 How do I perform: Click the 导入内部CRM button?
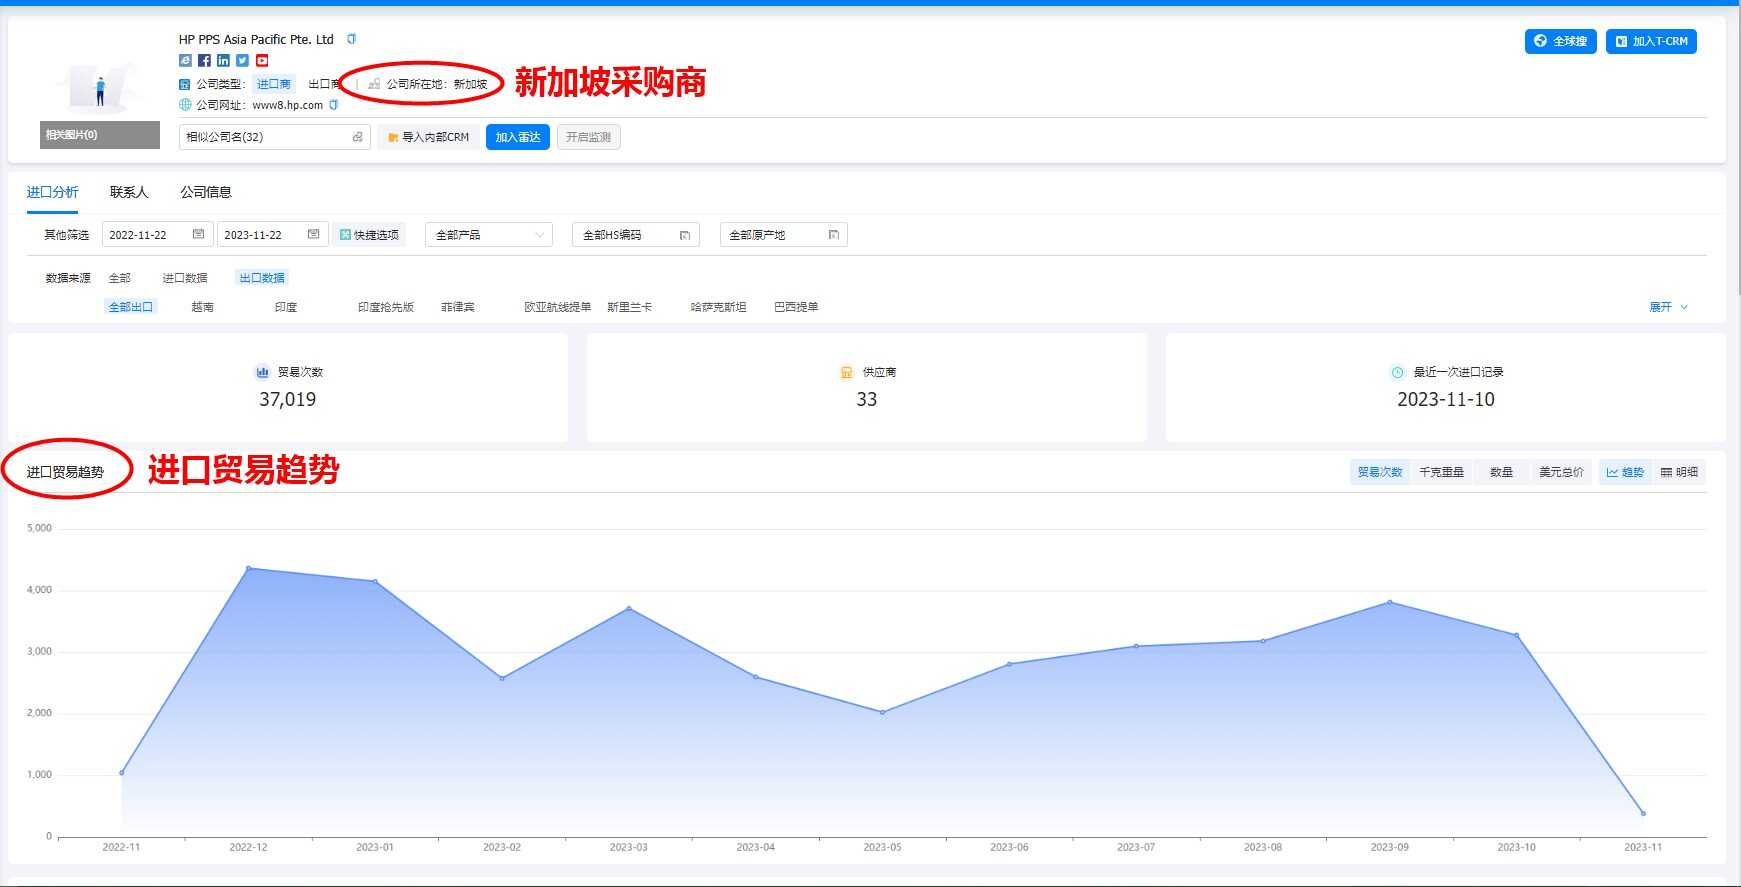428,137
